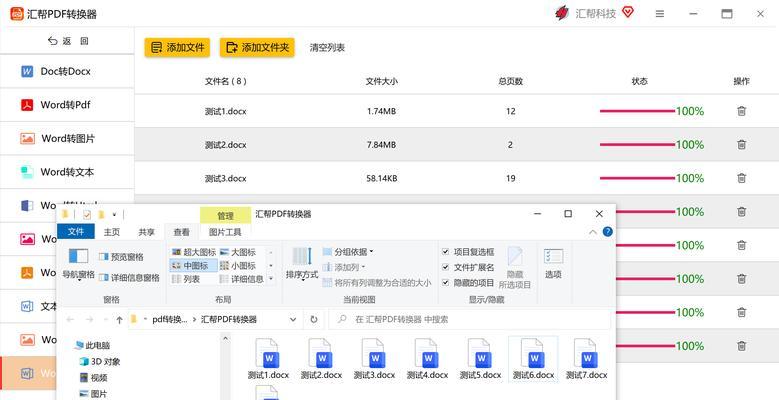Toggle the 预览窗格 preview pane
Image resolution: width=779 pixels, height=400 pixels.
click(x=121, y=257)
